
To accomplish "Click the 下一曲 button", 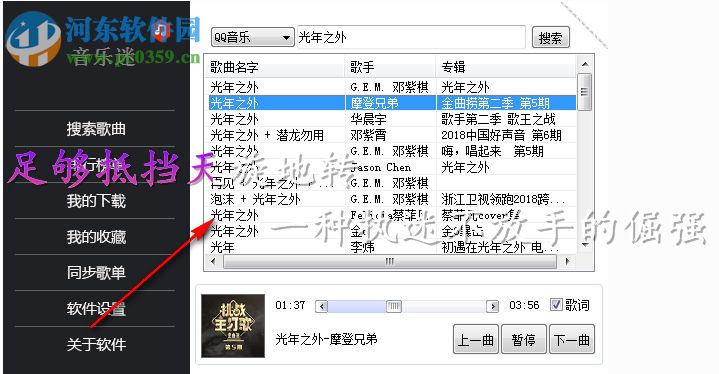I will pyautogui.click(x=571, y=340).
